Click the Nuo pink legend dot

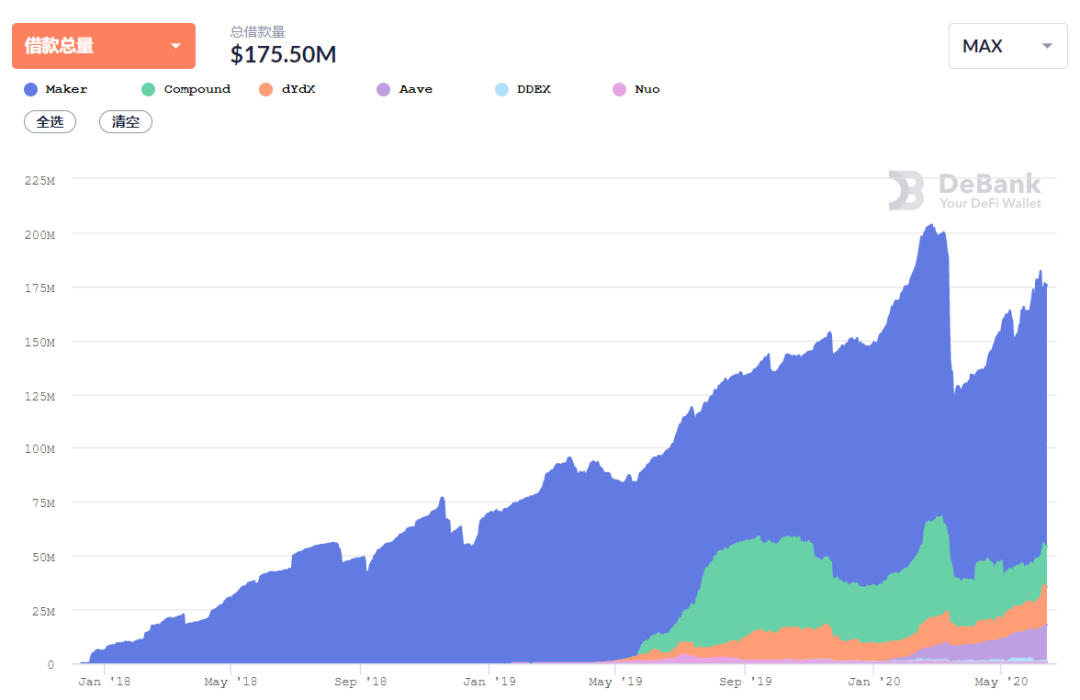619,90
